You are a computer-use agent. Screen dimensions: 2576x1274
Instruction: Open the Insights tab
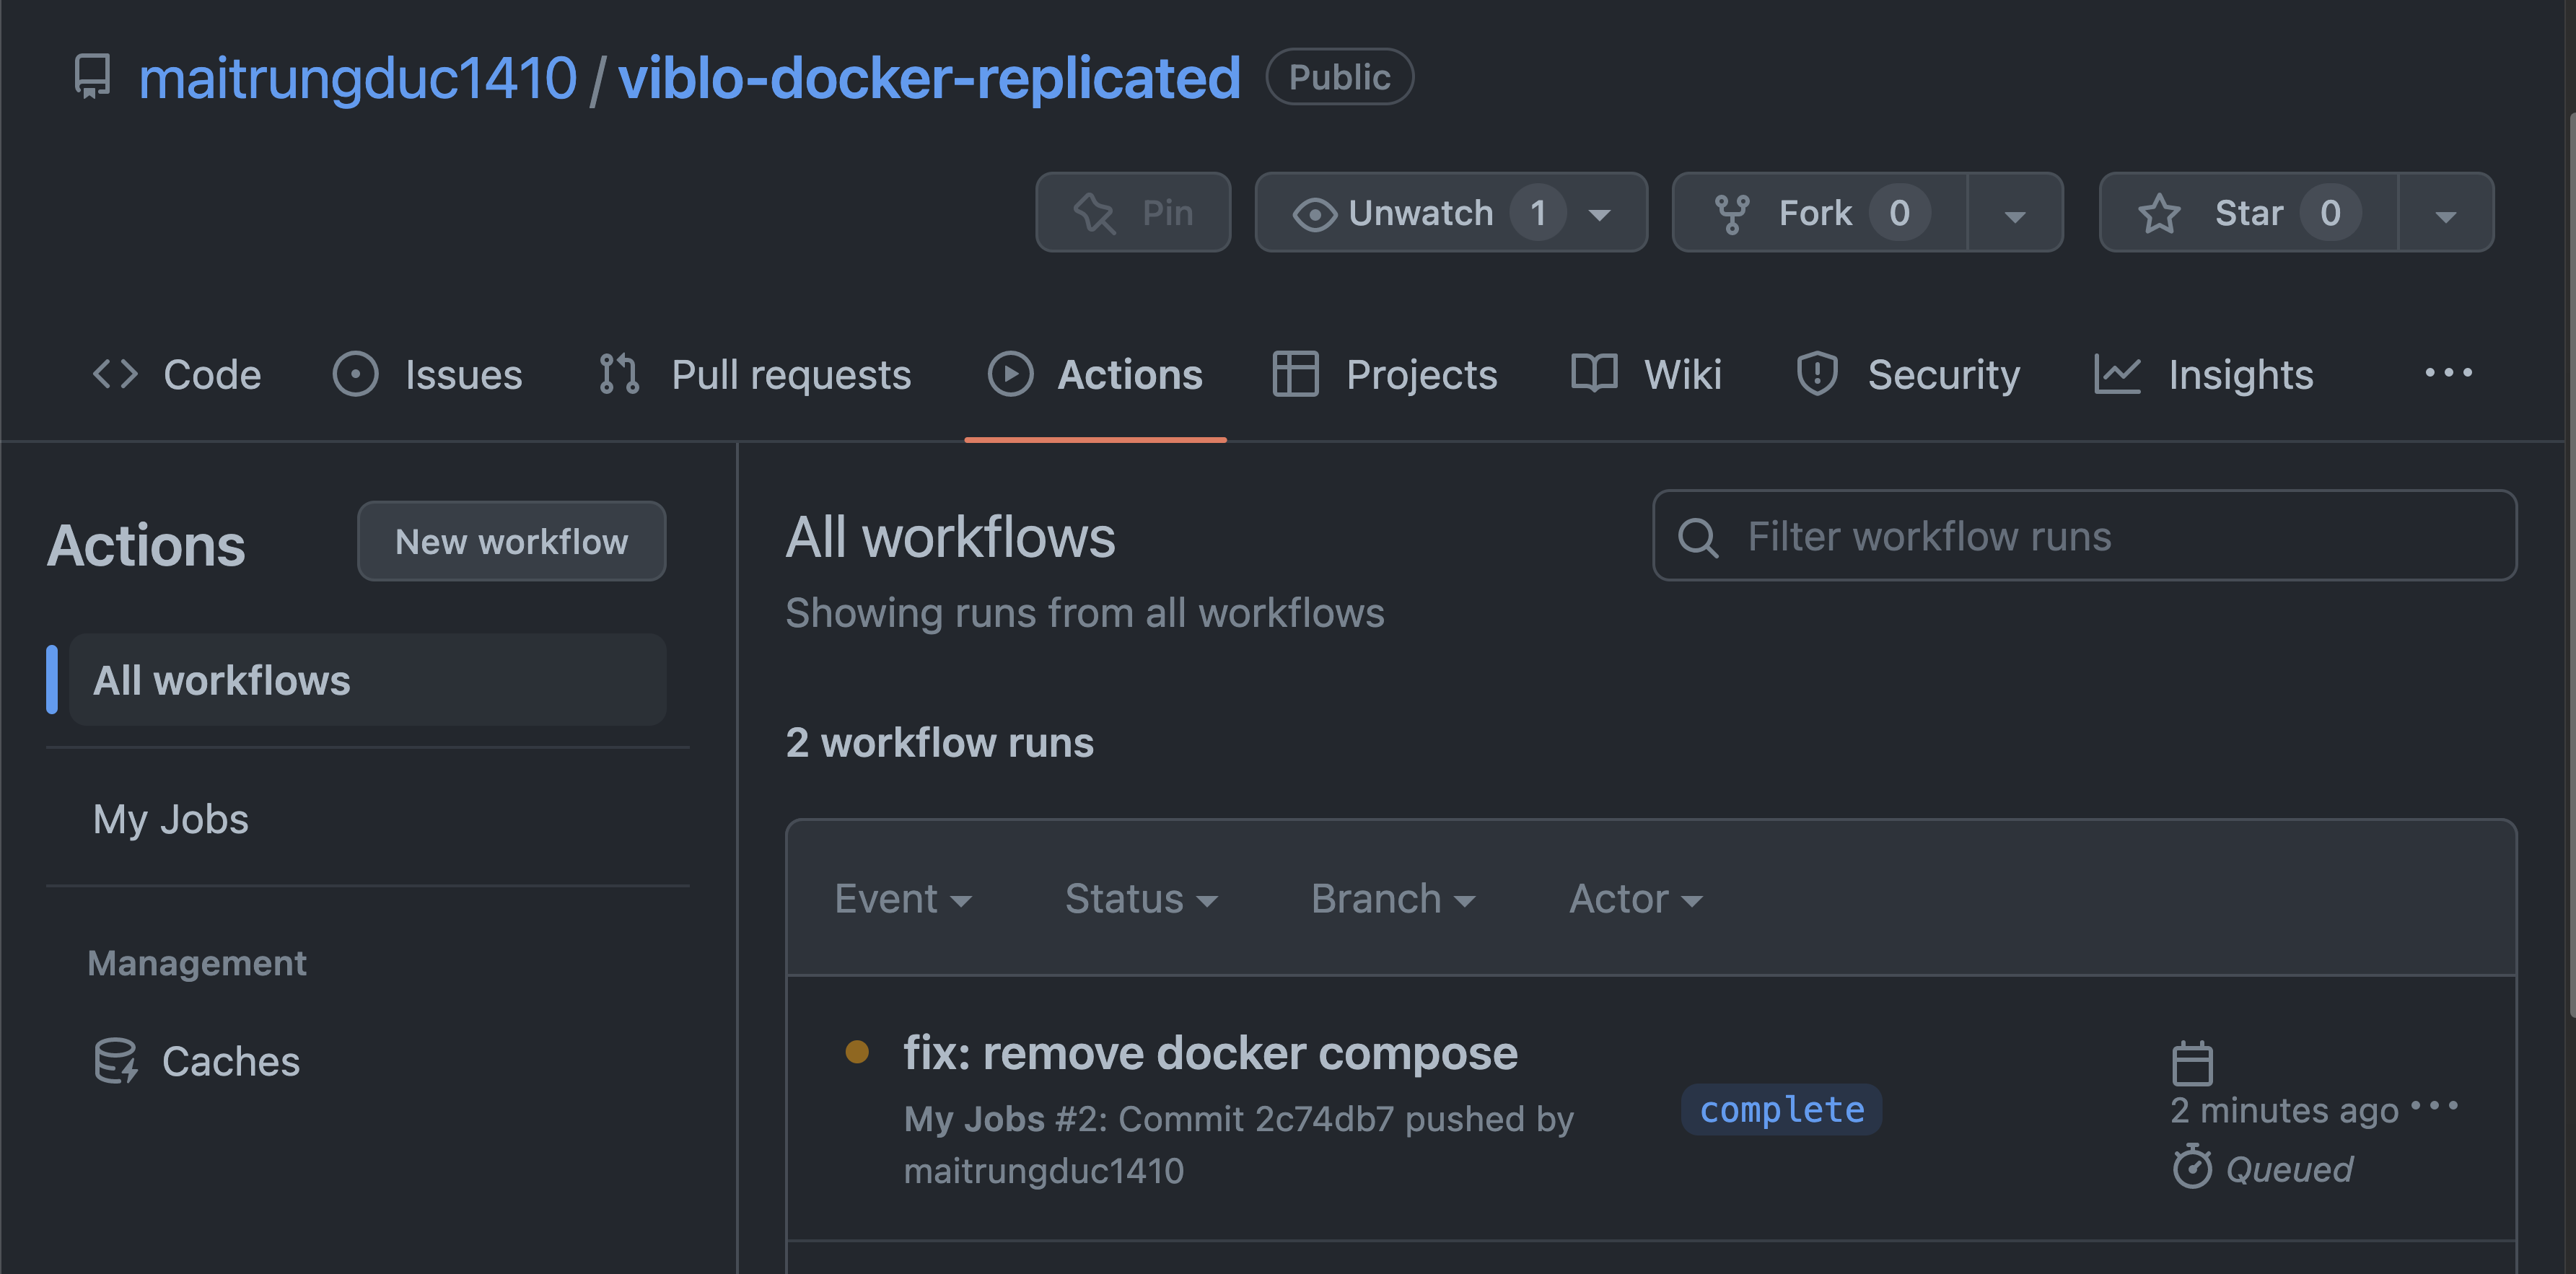pos(2203,374)
